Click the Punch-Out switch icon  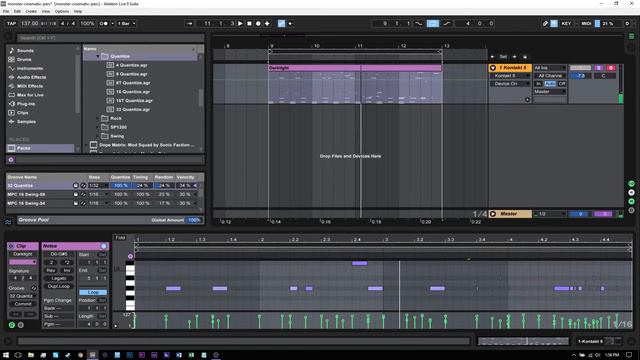(447, 24)
